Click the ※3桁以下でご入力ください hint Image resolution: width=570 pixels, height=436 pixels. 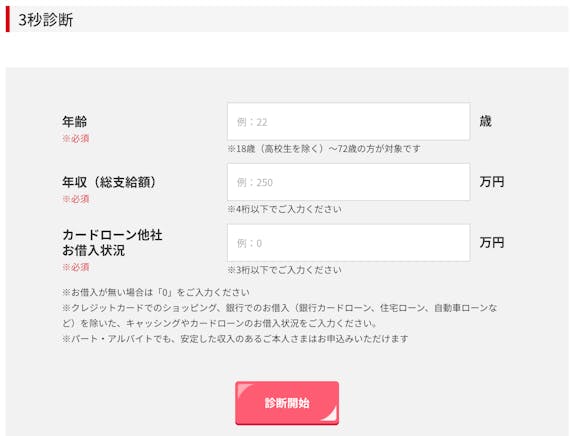pyautogui.click(x=285, y=270)
